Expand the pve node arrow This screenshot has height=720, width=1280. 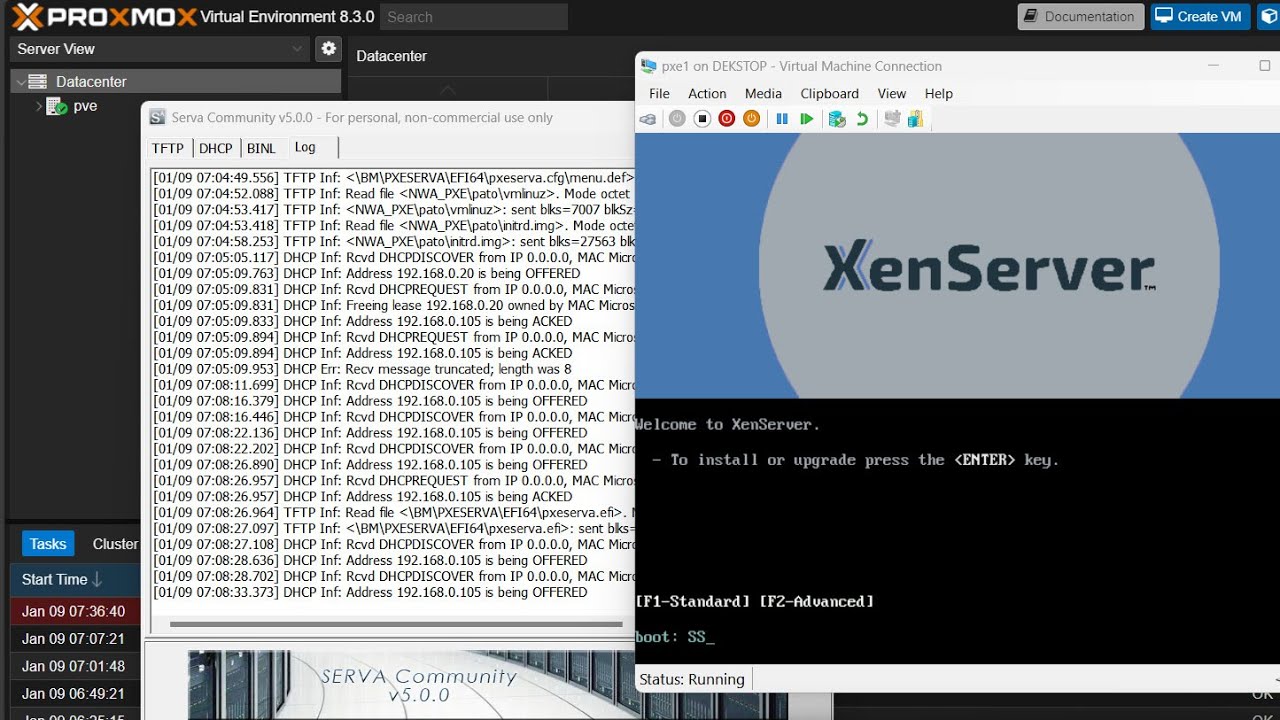[x=39, y=105]
